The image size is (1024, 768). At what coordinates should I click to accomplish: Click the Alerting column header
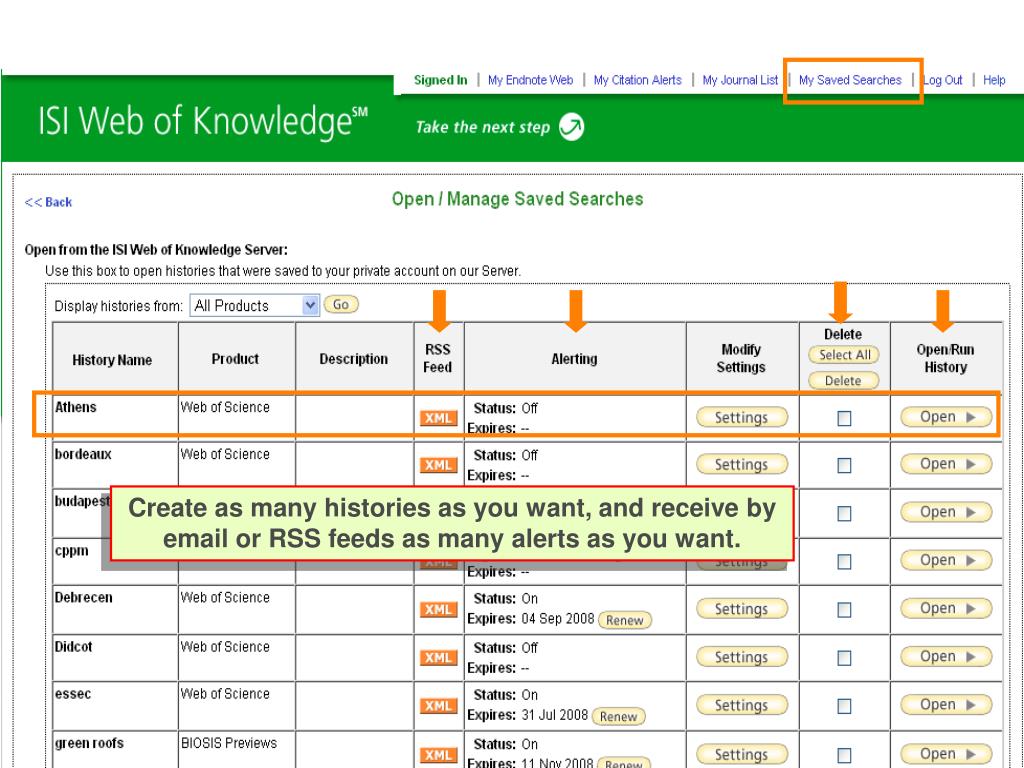click(574, 359)
